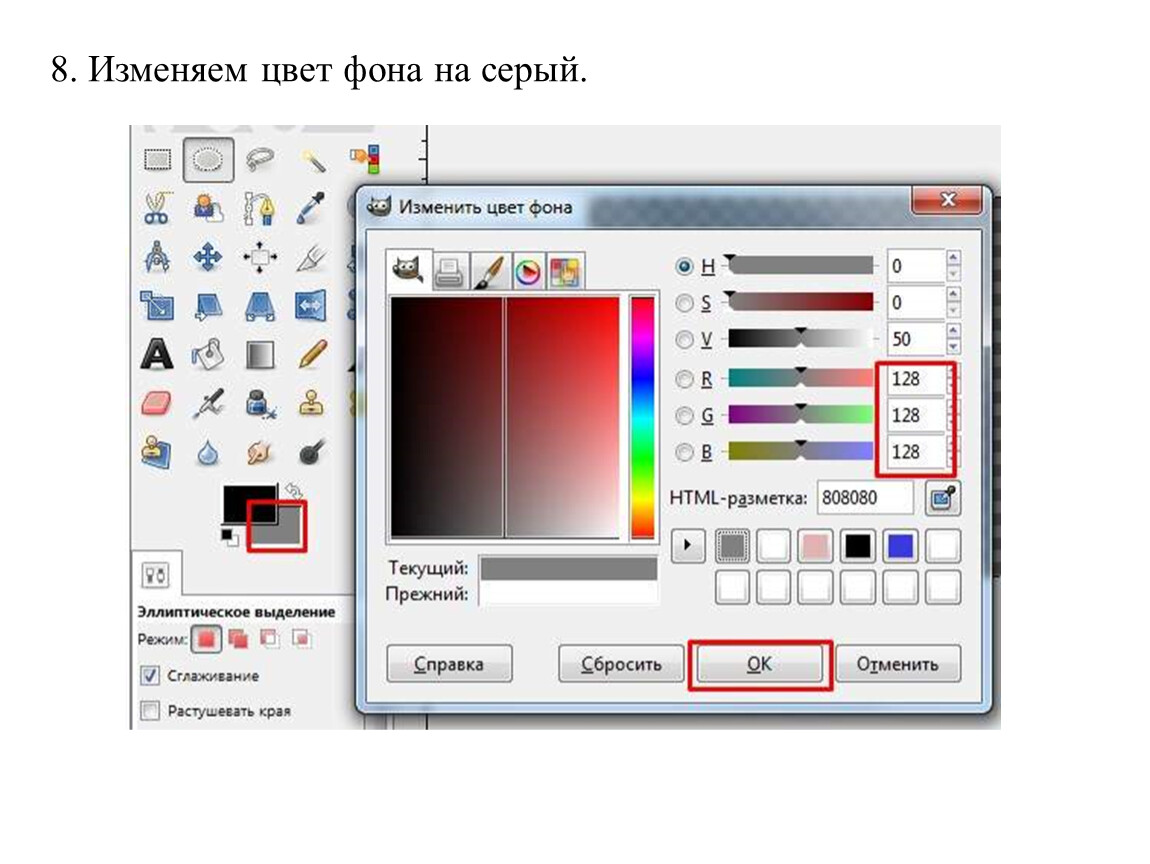Choose the R red radio button
1150x864 pixels.
click(x=684, y=378)
